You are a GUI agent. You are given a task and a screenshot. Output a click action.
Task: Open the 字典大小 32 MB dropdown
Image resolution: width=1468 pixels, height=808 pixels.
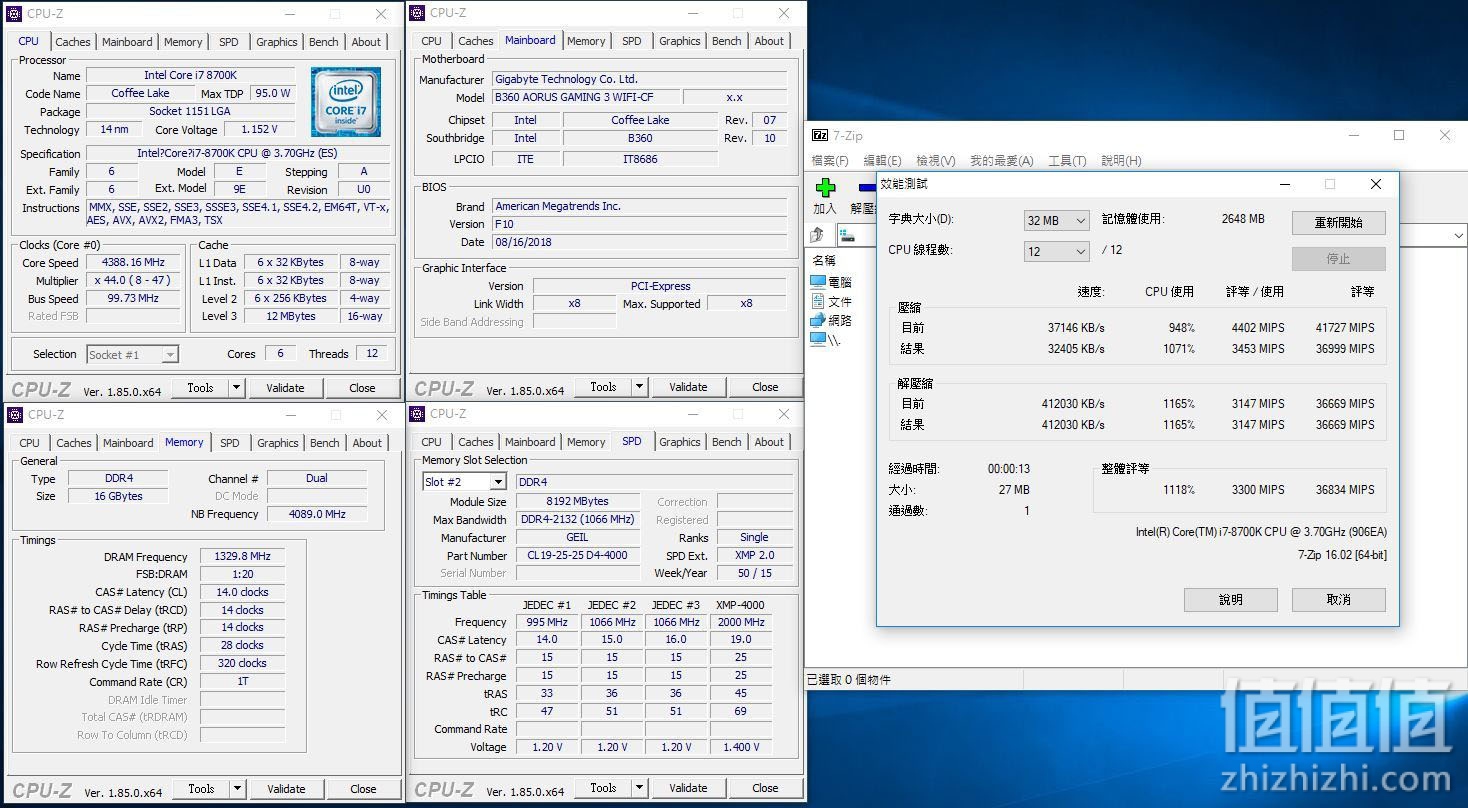click(1057, 220)
